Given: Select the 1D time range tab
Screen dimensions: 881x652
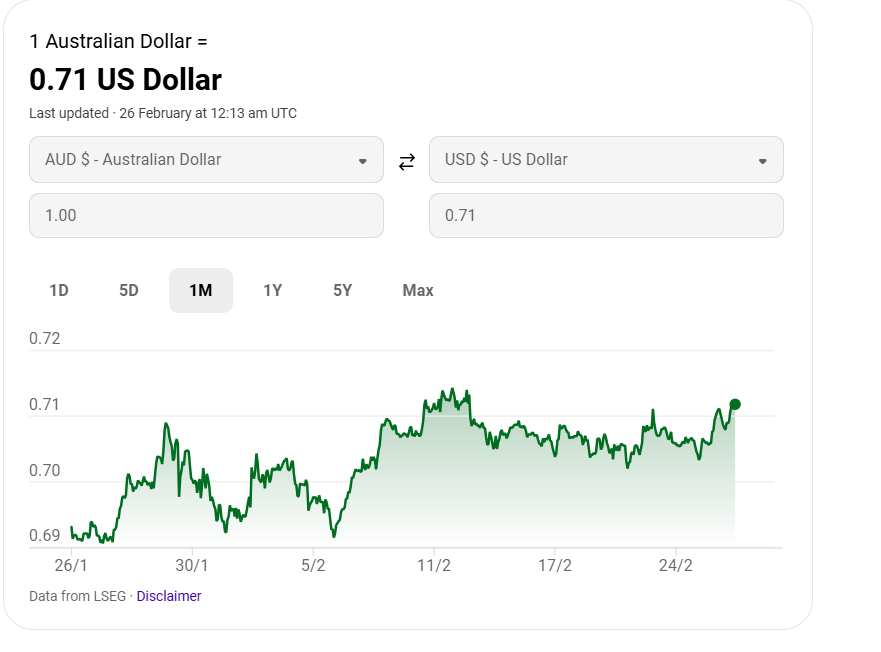Looking at the screenshot, I should tap(59, 291).
